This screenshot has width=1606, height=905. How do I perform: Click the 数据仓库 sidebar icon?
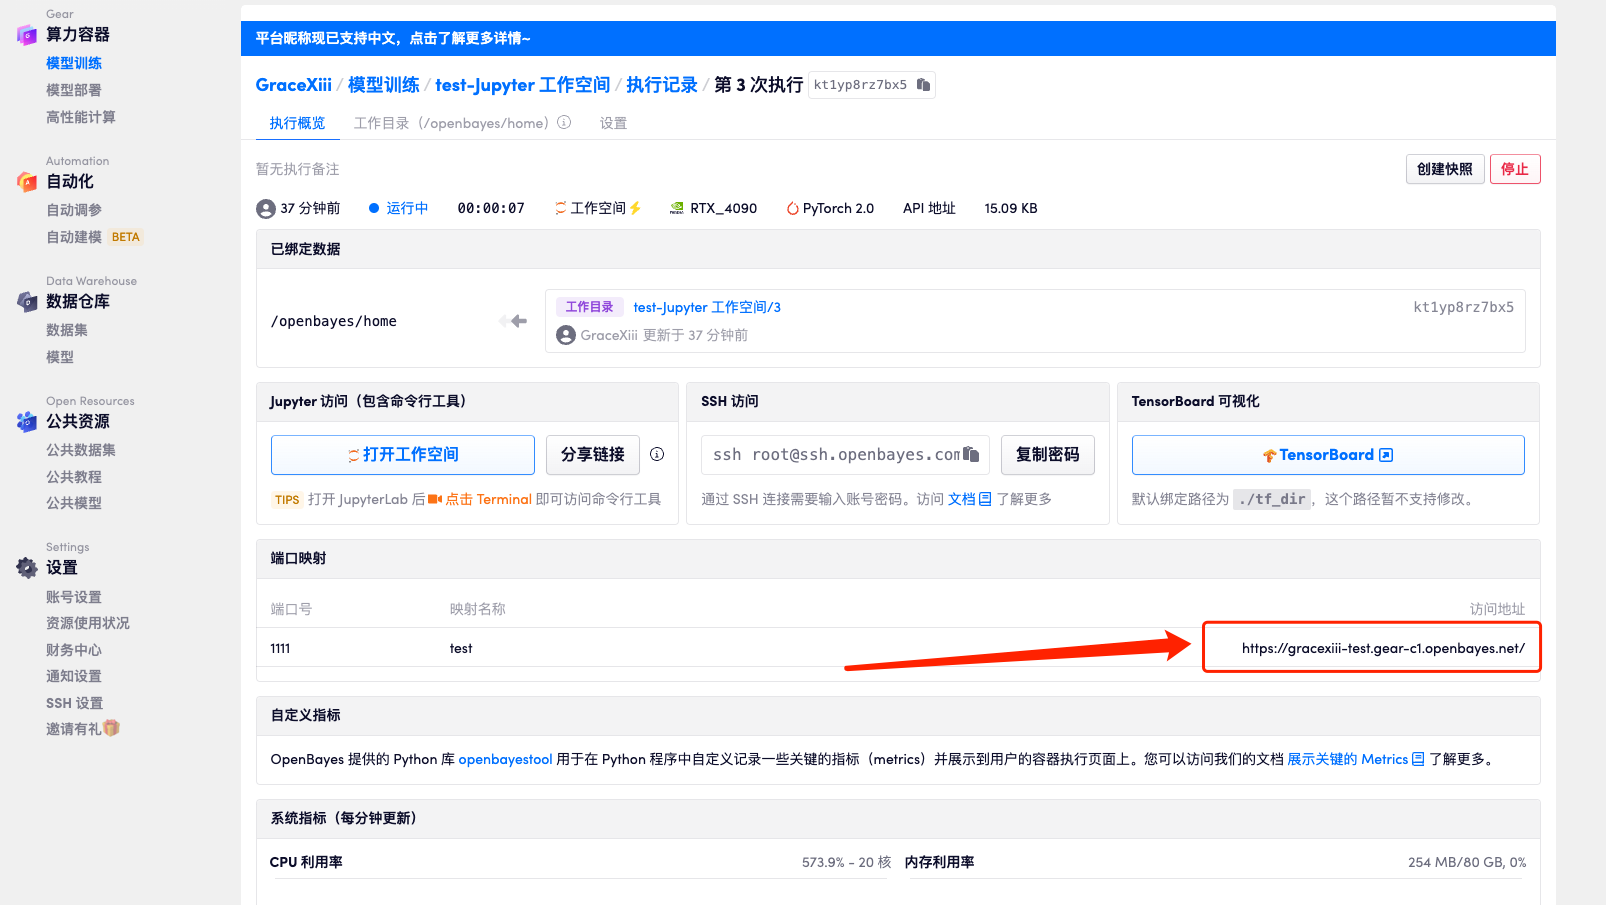27,302
